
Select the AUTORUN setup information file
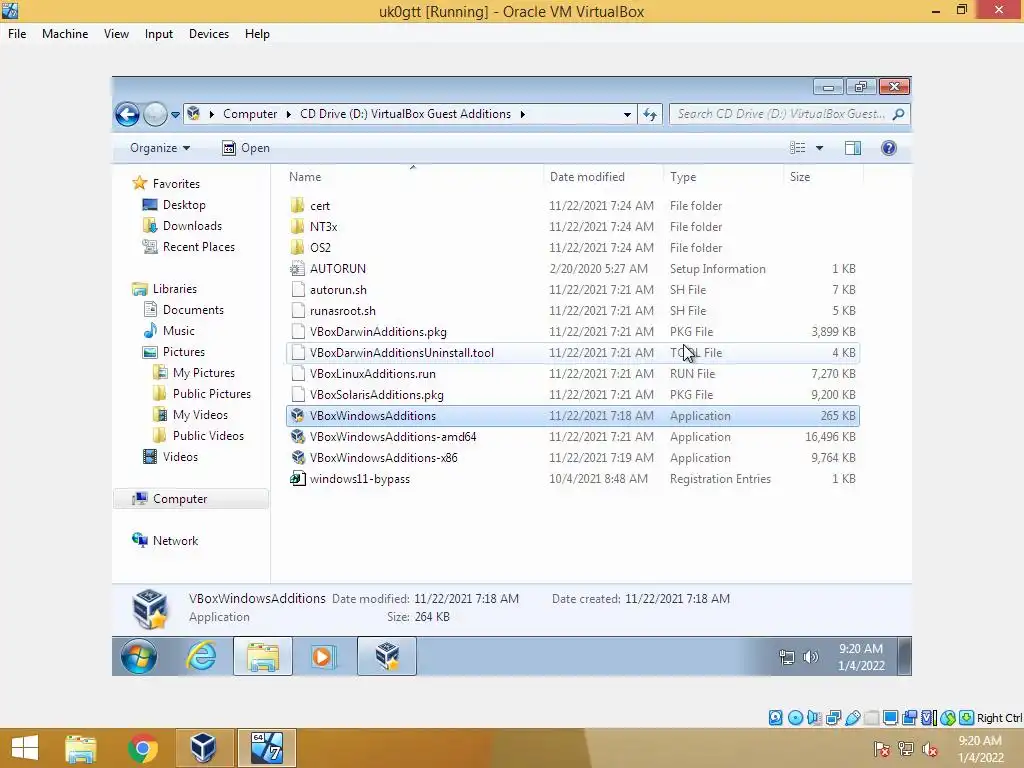pyautogui.click(x=573, y=268)
